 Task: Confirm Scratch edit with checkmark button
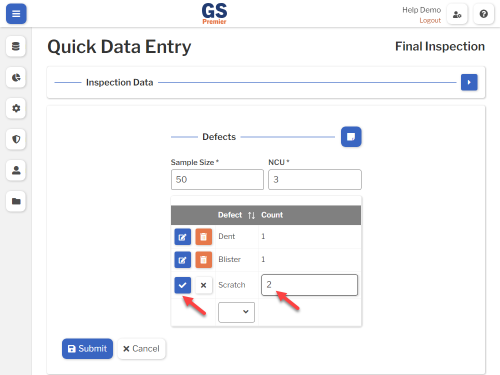[x=182, y=285]
